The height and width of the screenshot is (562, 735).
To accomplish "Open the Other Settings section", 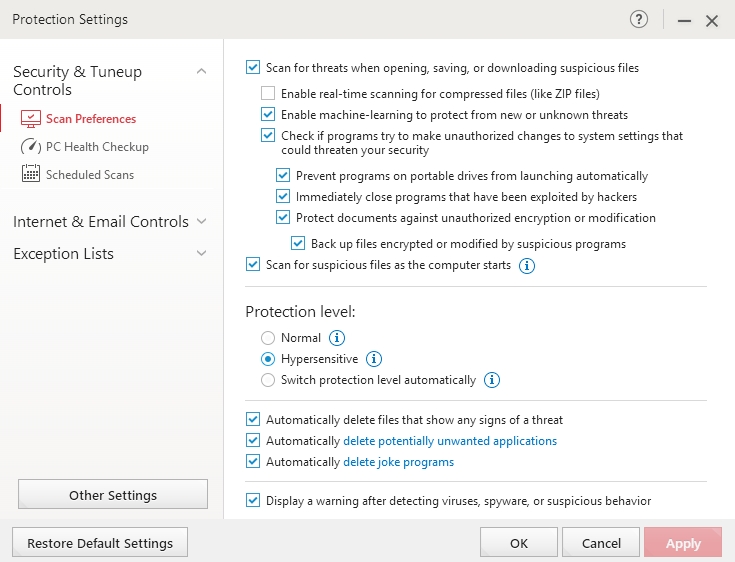I will tap(113, 495).
